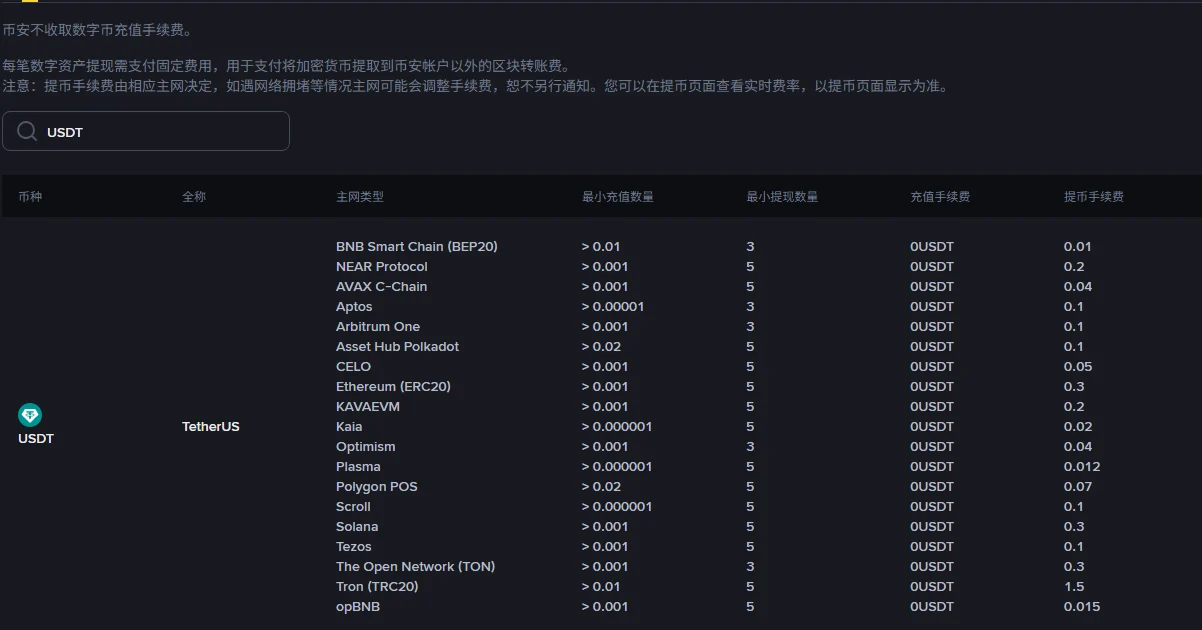Click Kaia withdrawal fee 0.02
Image resolution: width=1202 pixels, height=630 pixels.
(1078, 427)
